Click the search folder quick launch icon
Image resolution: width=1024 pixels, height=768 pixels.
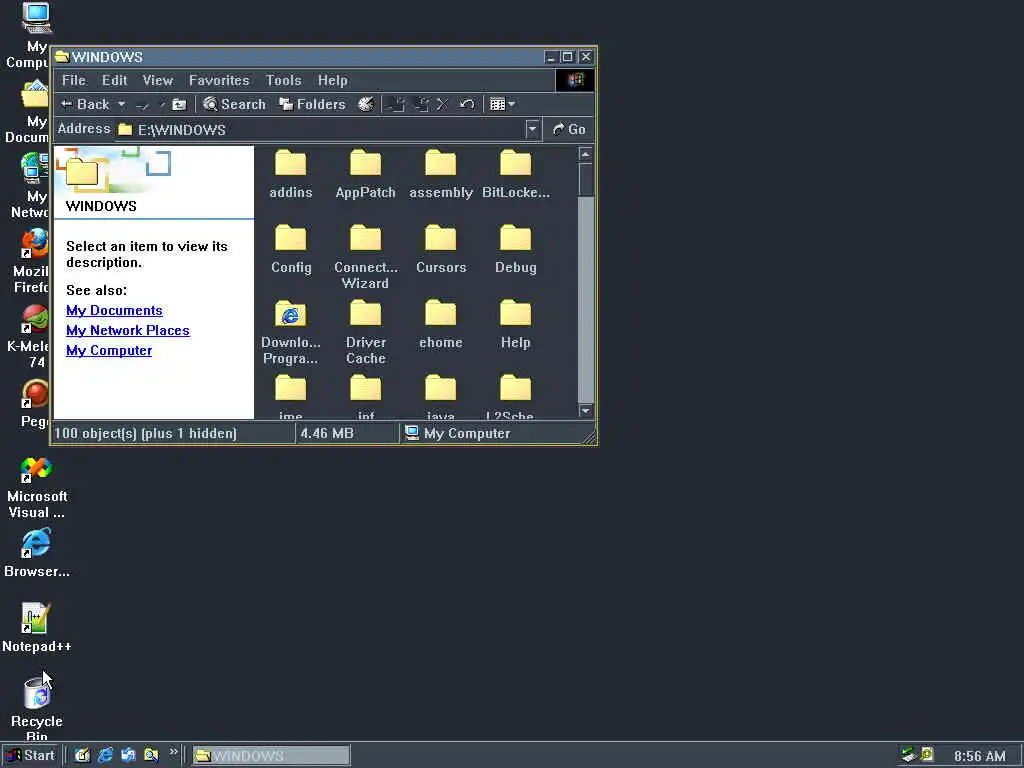[151, 756]
